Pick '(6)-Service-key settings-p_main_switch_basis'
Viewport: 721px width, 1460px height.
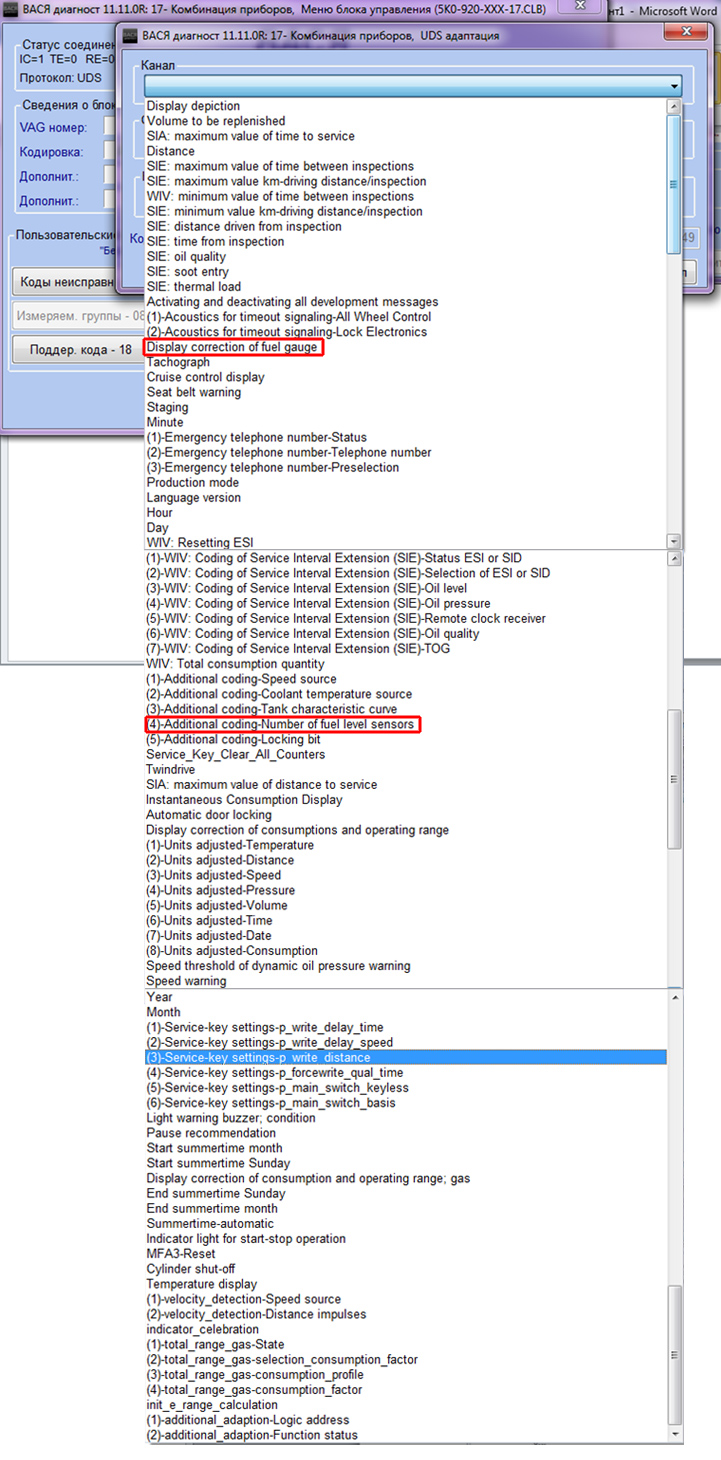(x=270, y=1102)
